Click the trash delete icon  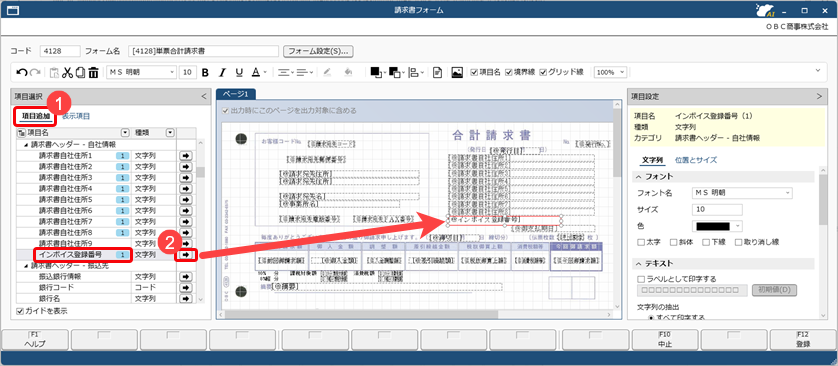93,72
